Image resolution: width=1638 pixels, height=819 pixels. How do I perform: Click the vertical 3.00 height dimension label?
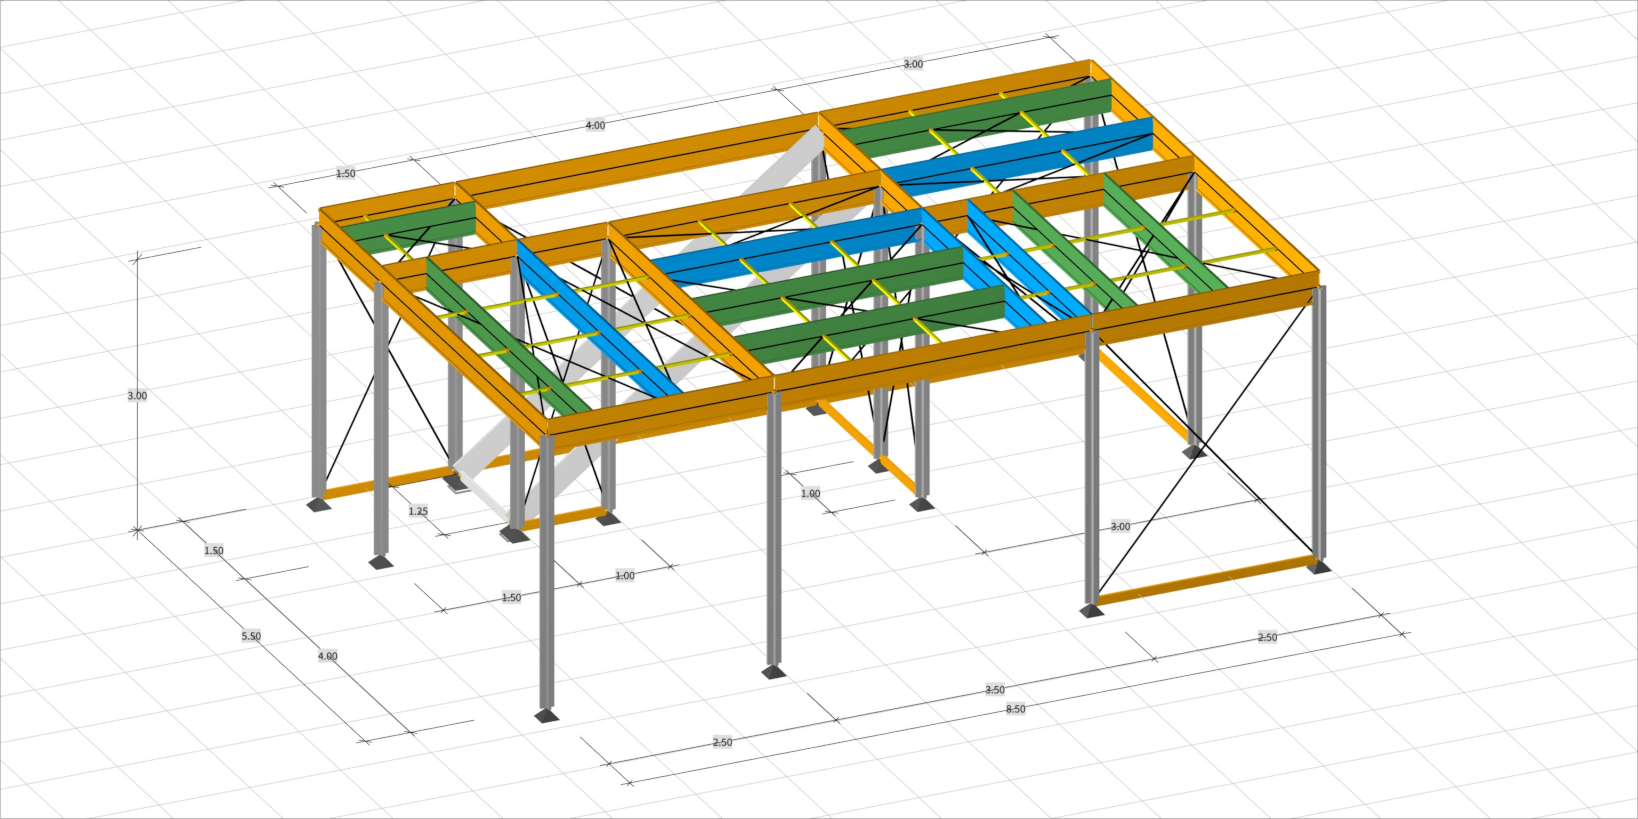[137, 396]
